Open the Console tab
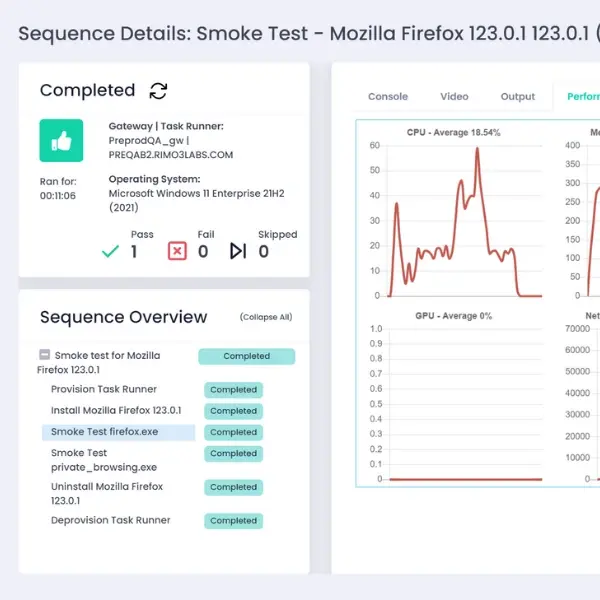 pyautogui.click(x=388, y=96)
